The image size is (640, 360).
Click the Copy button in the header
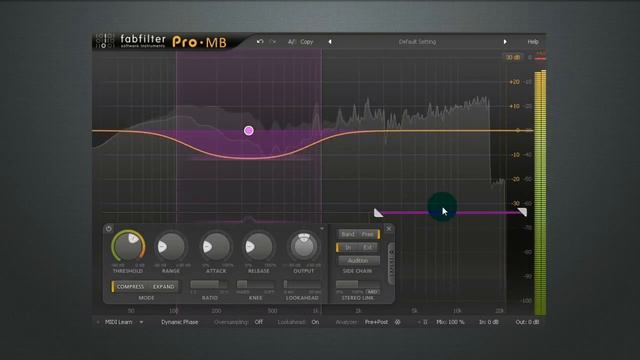[x=307, y=42]
